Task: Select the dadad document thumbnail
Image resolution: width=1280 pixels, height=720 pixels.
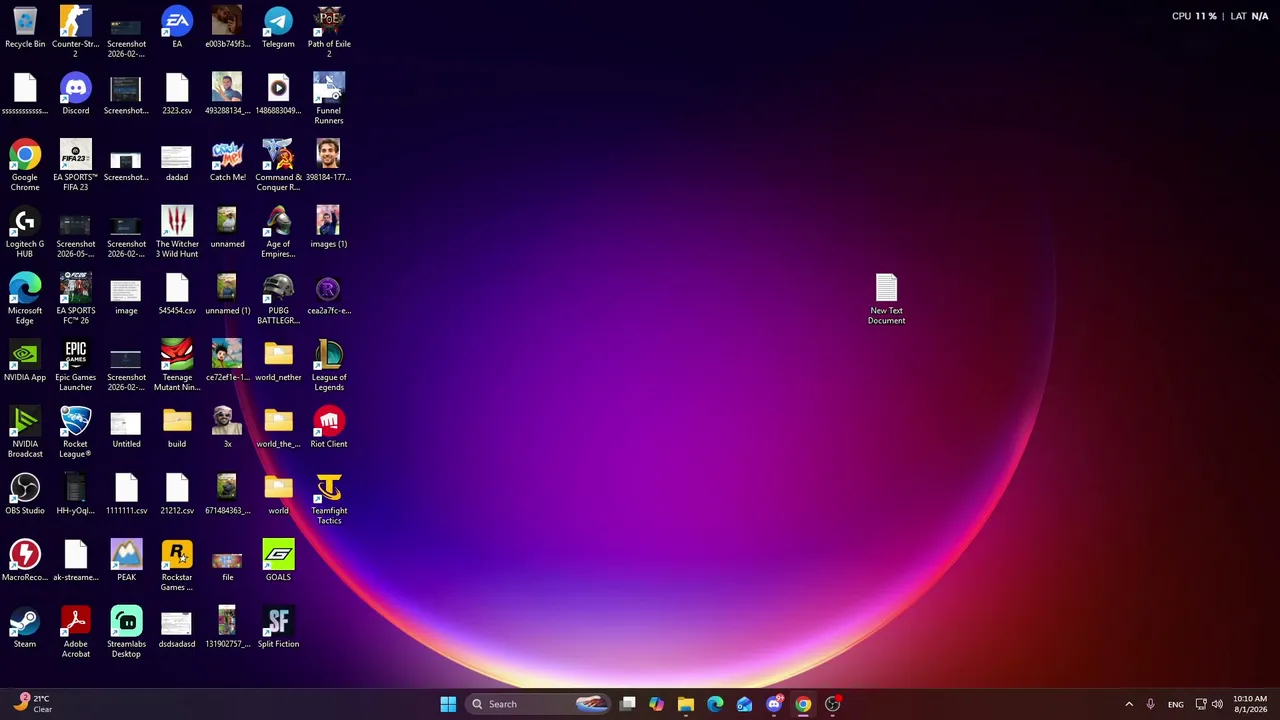Action: [177, 162]
